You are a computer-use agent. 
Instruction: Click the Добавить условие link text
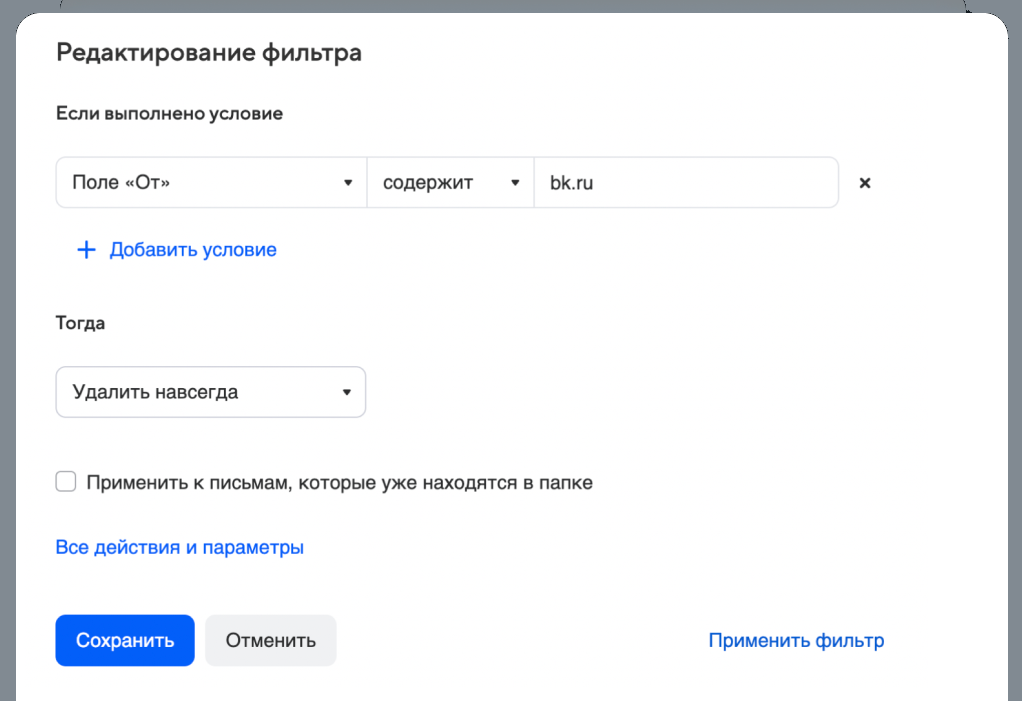coord(193,250)
